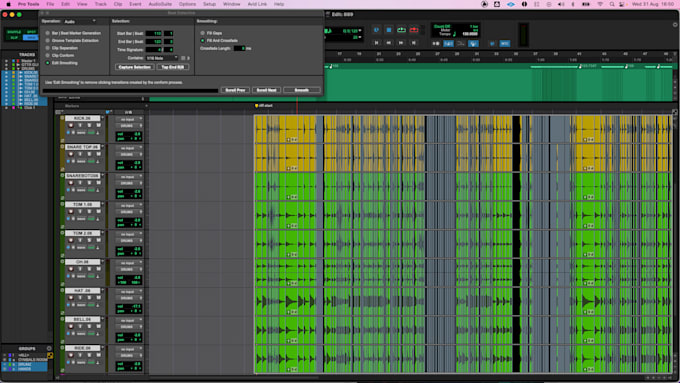The height and width of the screenshot is (383, 680).
Task: Click the Crossfade Length input field
Action: pos(239,48)
